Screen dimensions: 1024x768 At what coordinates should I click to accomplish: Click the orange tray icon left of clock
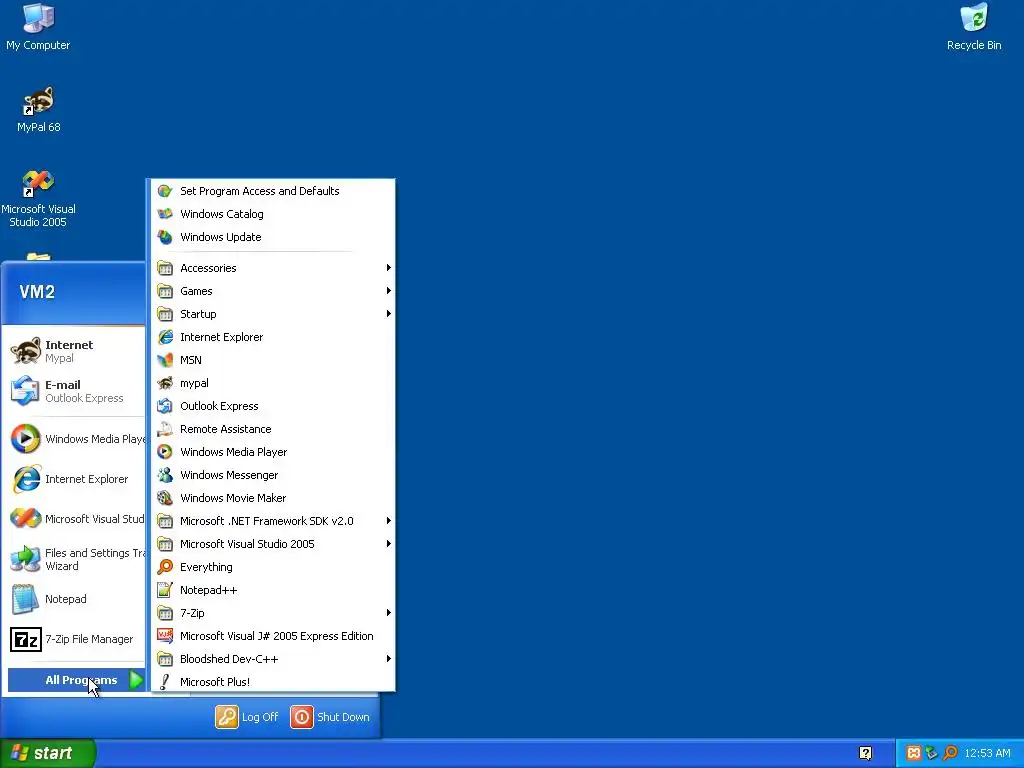click(914, 753)
